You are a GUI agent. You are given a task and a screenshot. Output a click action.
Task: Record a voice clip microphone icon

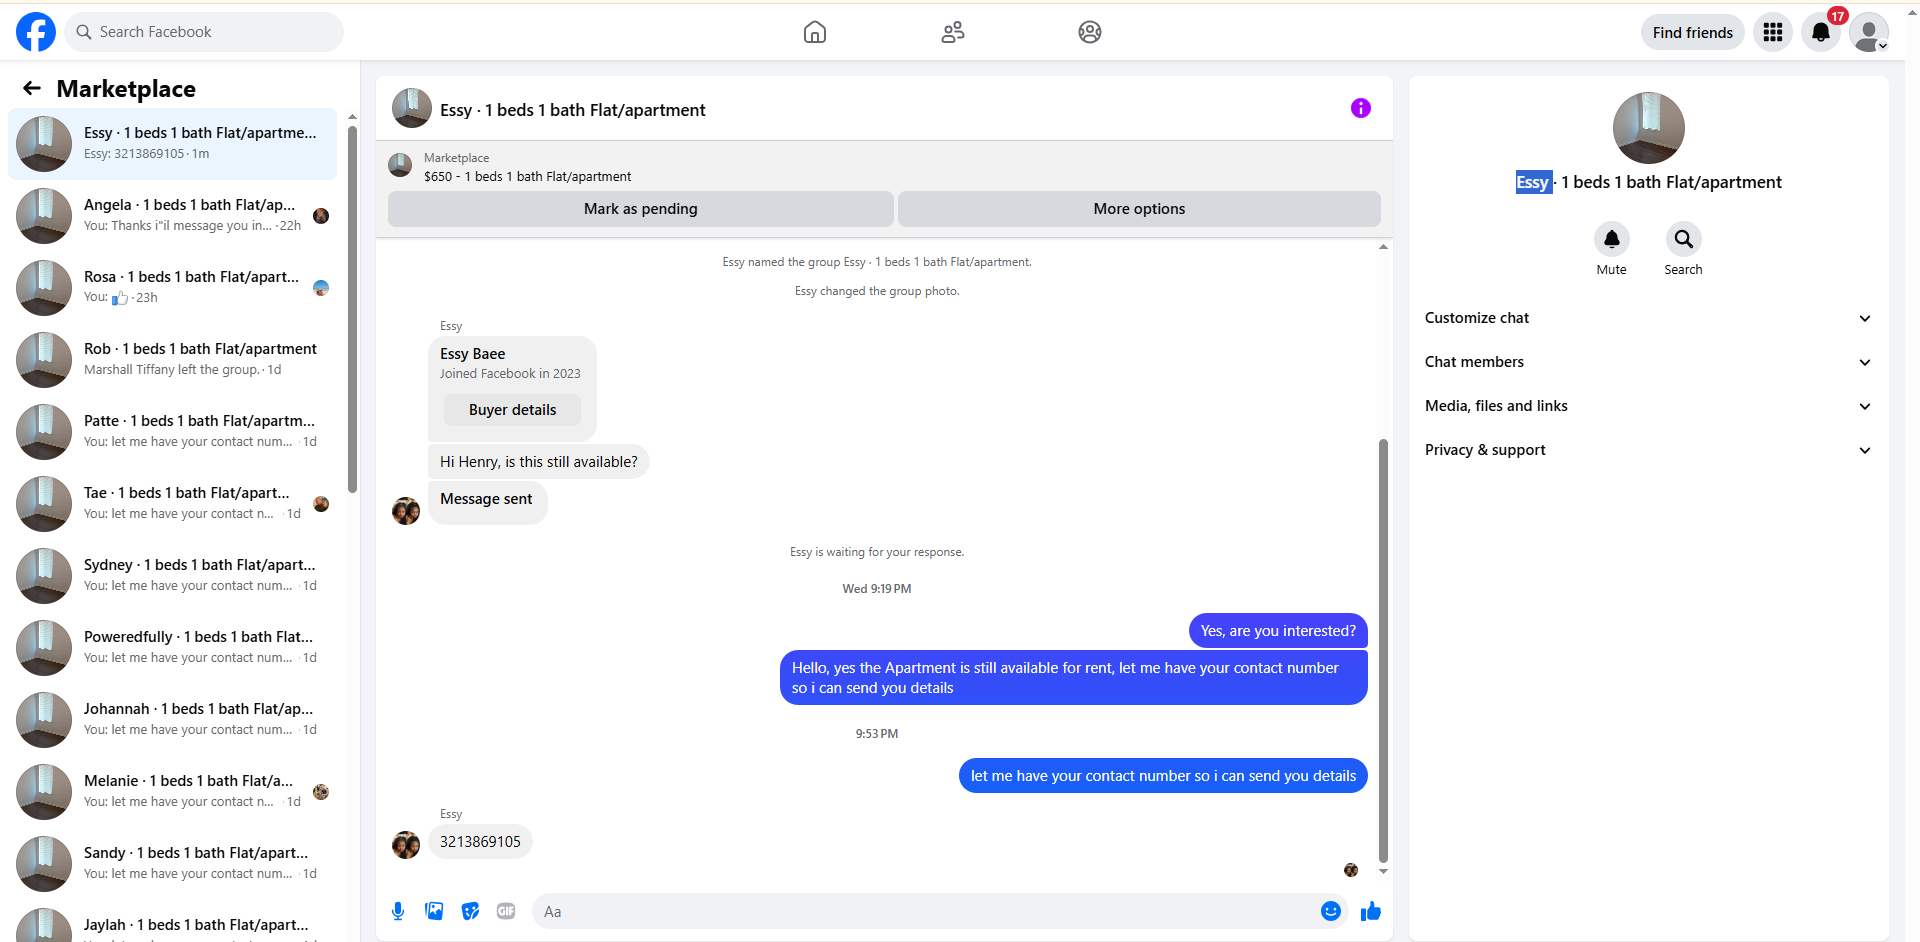pos(398,911)
